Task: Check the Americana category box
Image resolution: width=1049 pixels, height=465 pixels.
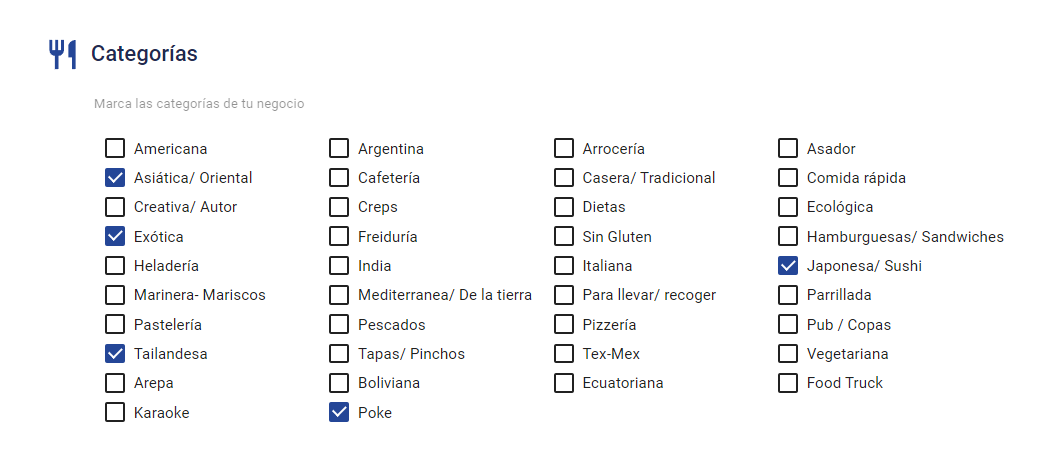Action: click(x=115, y=149)
